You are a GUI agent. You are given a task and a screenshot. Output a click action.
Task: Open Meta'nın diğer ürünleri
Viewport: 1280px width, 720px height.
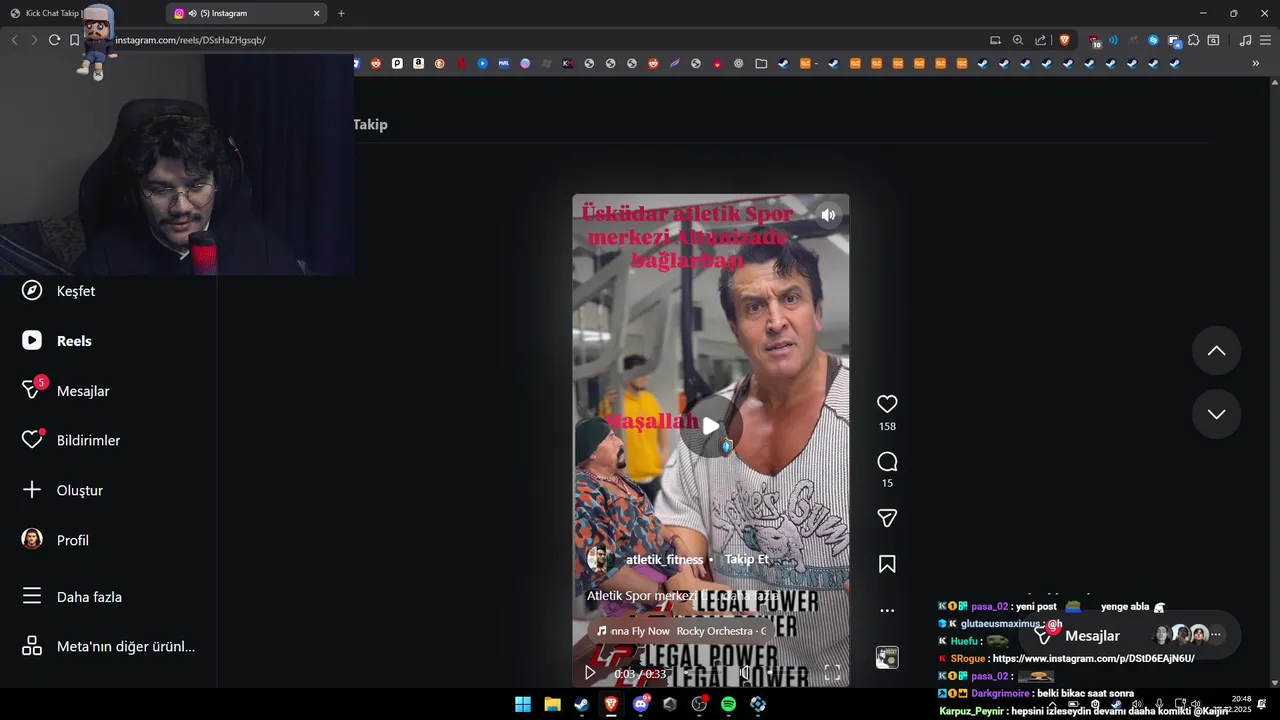click(108, 646)
